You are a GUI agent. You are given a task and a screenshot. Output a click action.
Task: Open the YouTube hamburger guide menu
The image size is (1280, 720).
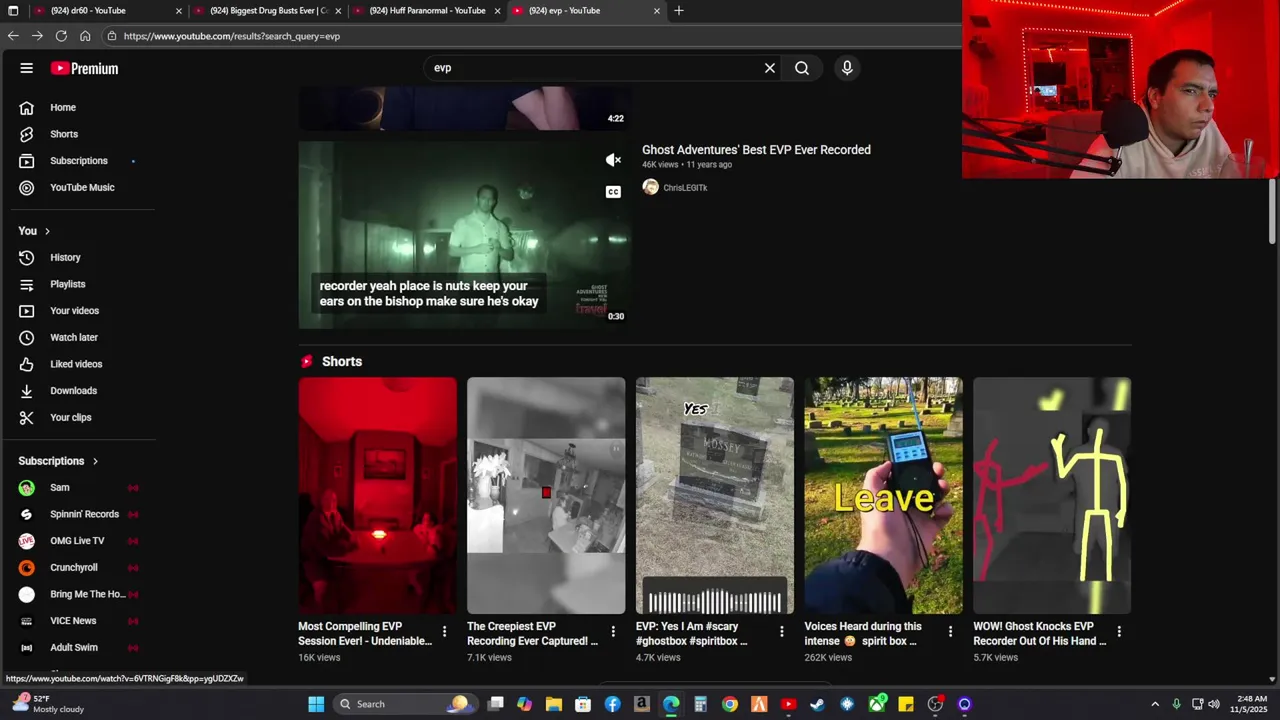pyautogui.click(x=26, y=68)
